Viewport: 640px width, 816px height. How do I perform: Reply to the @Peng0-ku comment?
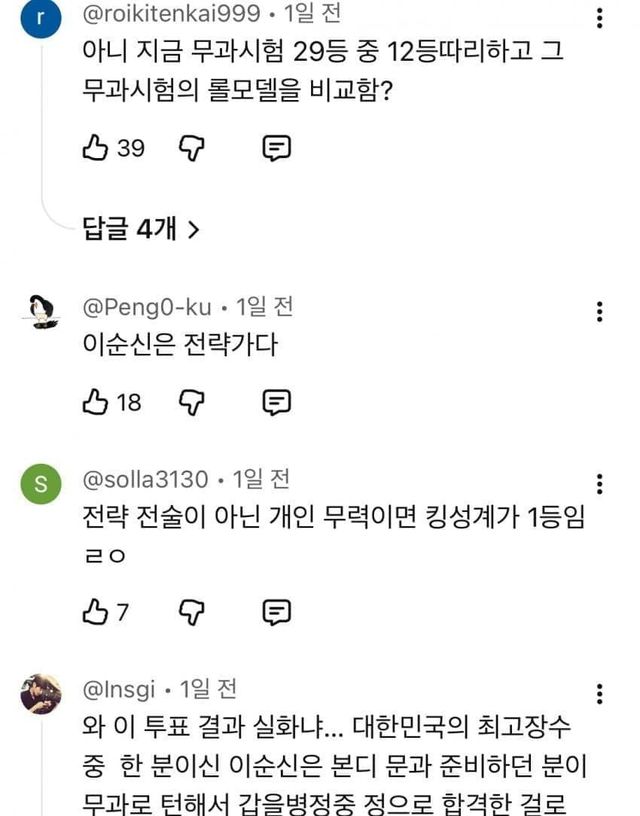coord(276,403)
